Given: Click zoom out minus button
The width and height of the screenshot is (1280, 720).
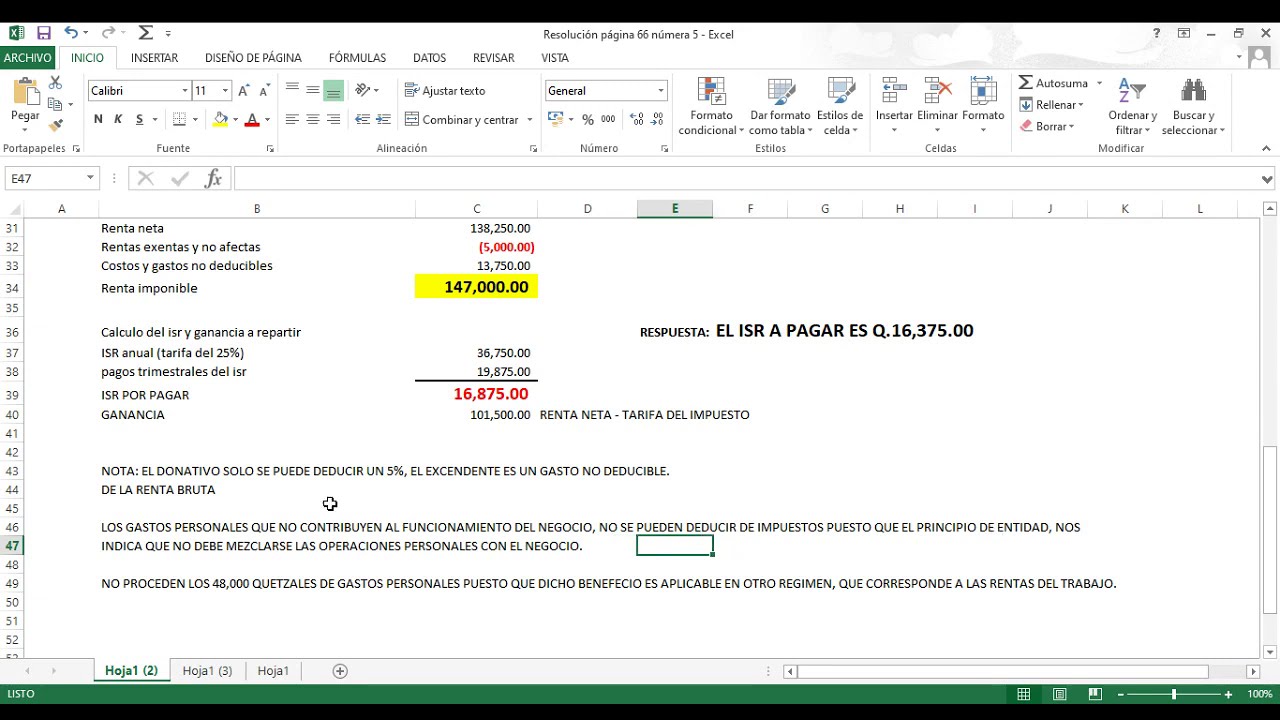Looking at the screenshot, I should click(1121, 694).
